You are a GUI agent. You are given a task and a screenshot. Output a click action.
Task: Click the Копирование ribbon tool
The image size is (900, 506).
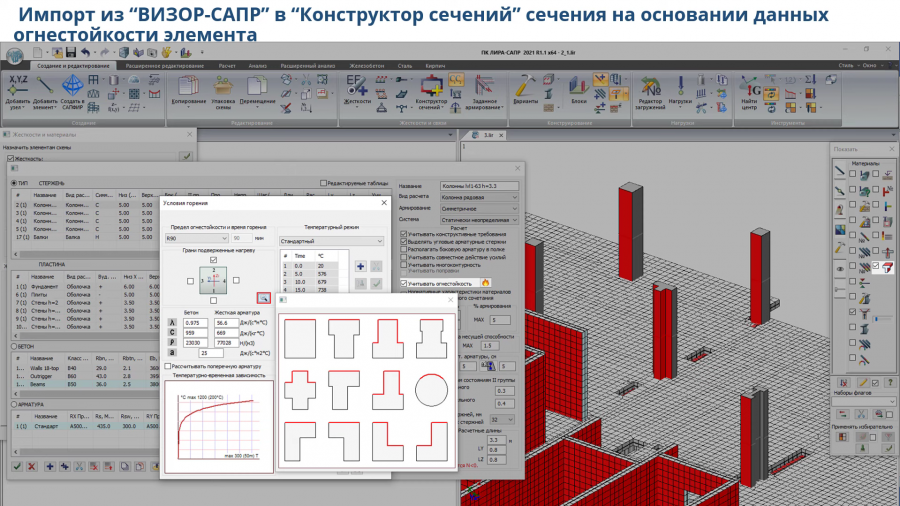188,88
